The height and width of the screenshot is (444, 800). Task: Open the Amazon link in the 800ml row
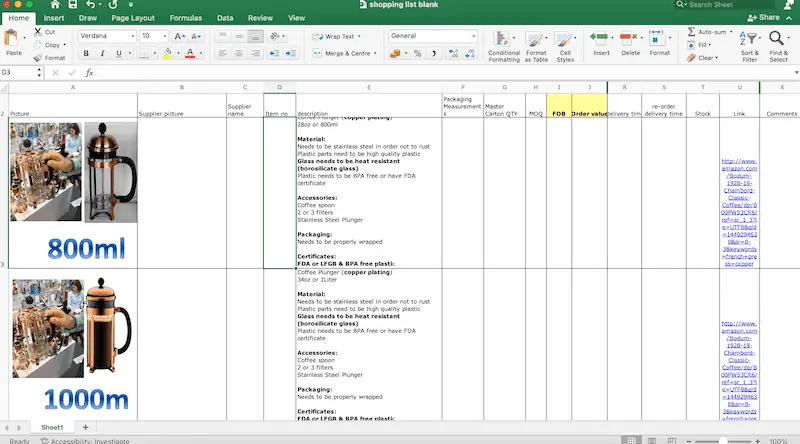coord(739,212)
